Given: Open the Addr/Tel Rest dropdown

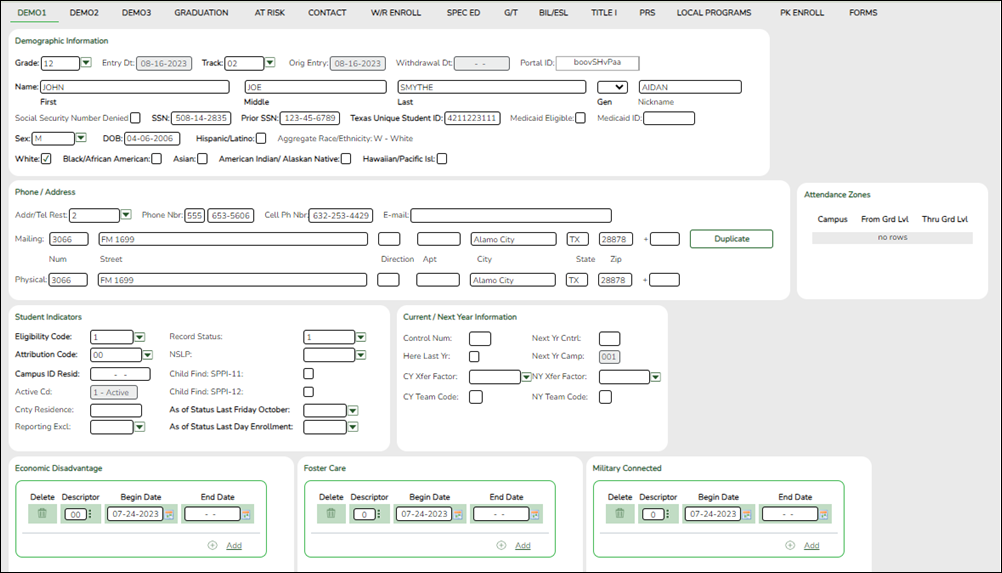Looking at the screenshot, I should pos(126,215).
